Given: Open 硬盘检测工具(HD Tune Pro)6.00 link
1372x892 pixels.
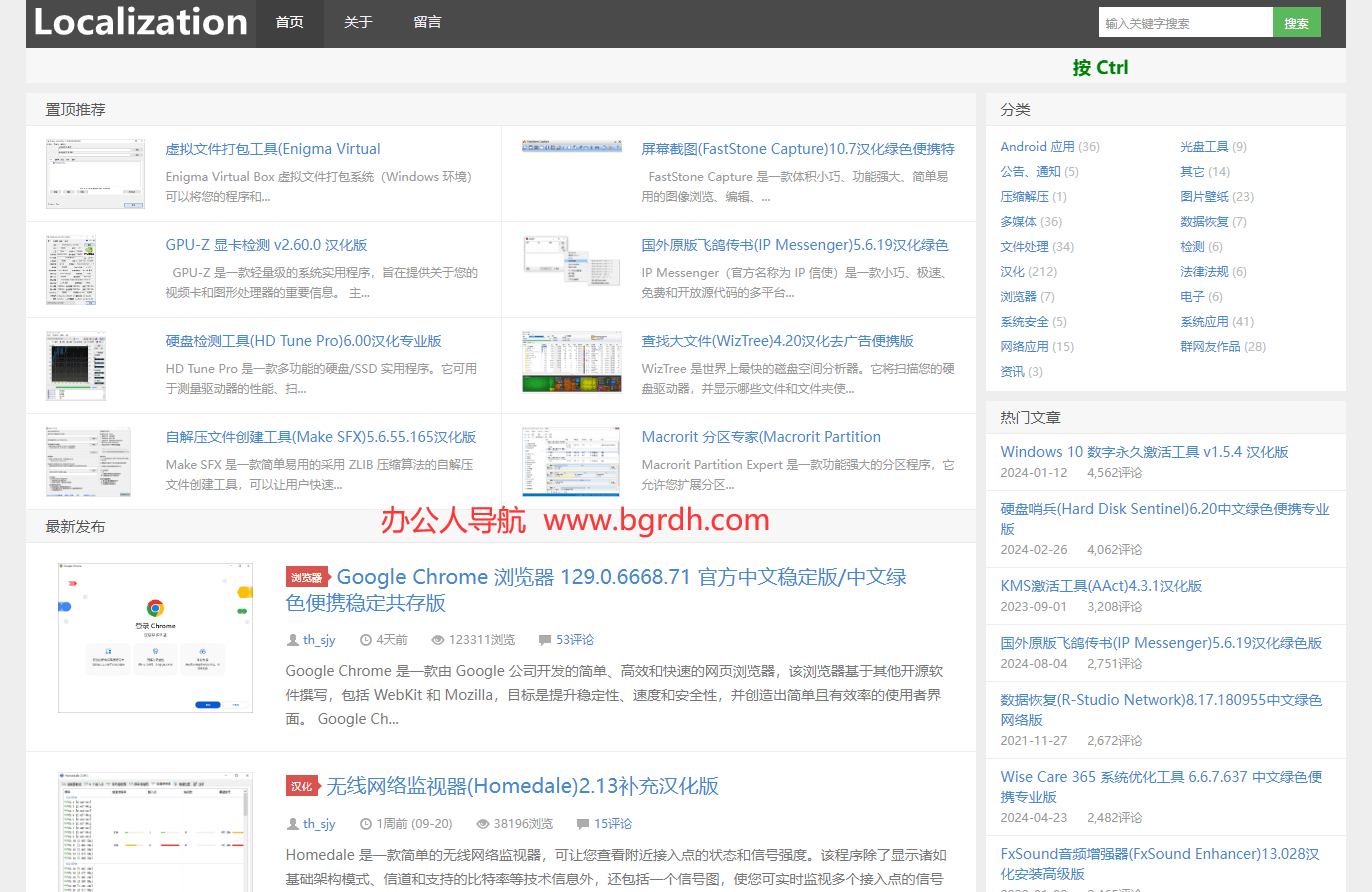Looking at the screenshot, I should click(x=303, y=341).
